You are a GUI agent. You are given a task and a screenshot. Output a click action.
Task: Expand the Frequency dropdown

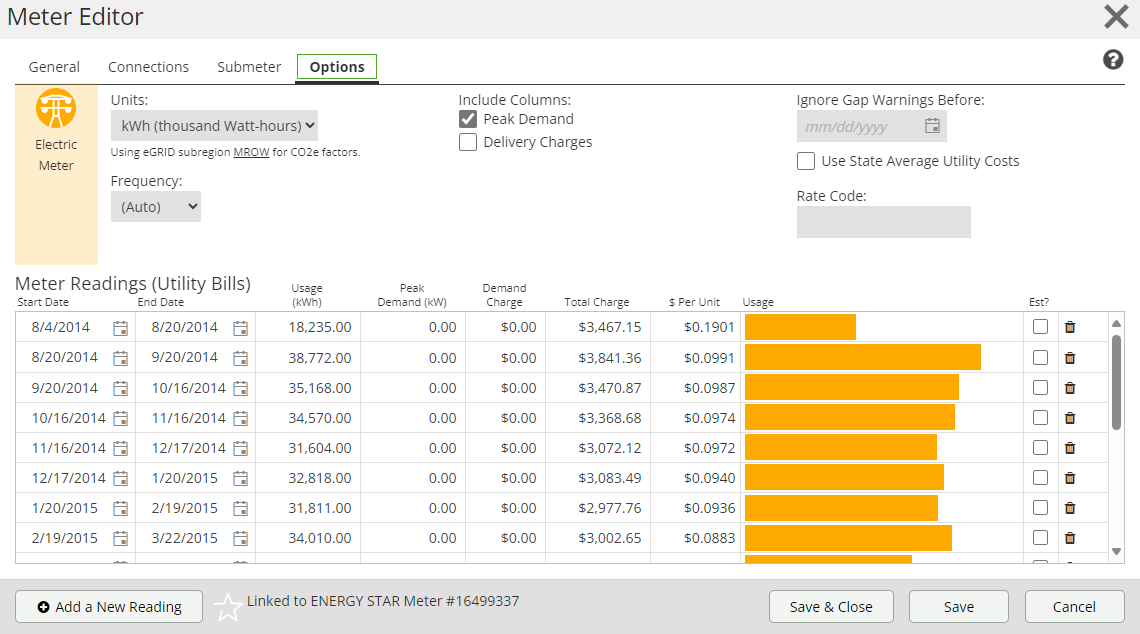[156, 207]
